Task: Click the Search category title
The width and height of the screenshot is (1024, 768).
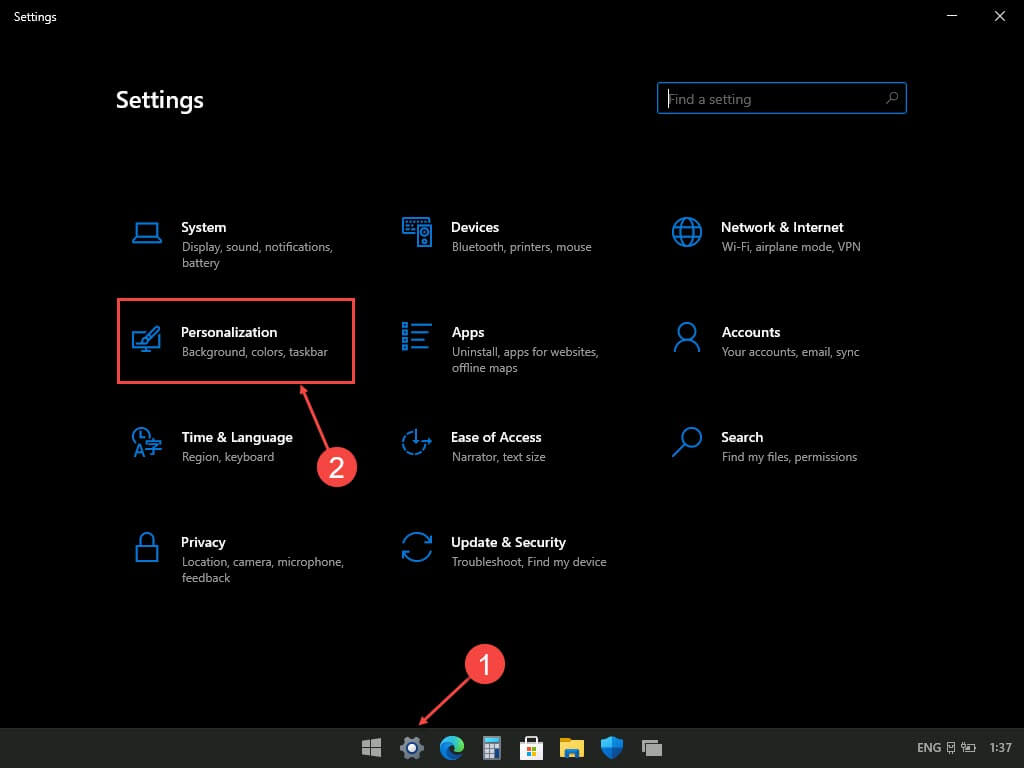Action: [x=742, y=438]
